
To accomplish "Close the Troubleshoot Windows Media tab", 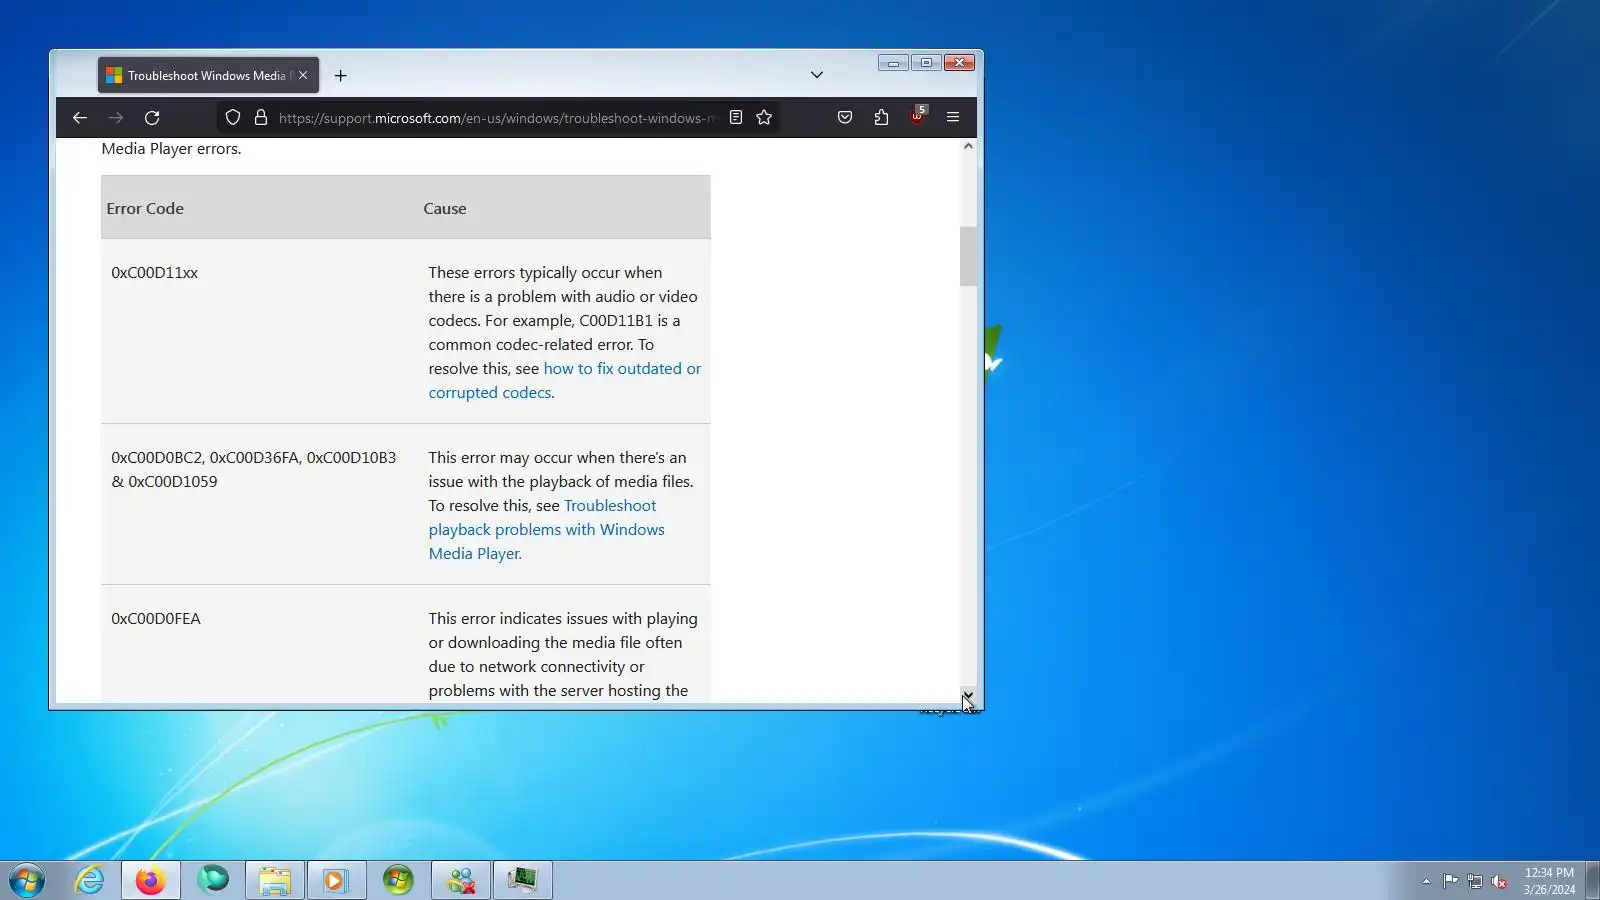I will pos(303,76).
